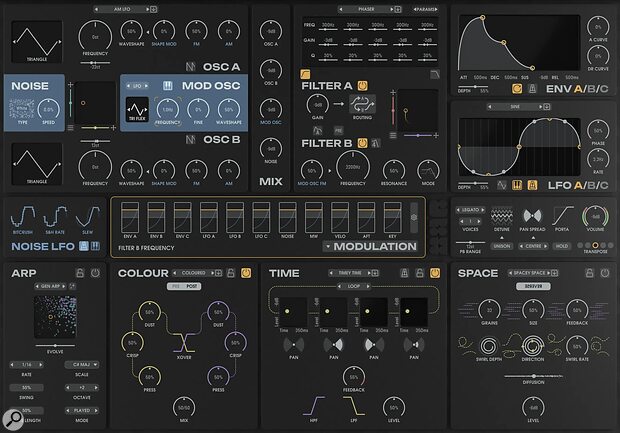
Task: Select the ENV A modulation slot
Action: click(x=130, y=217)
